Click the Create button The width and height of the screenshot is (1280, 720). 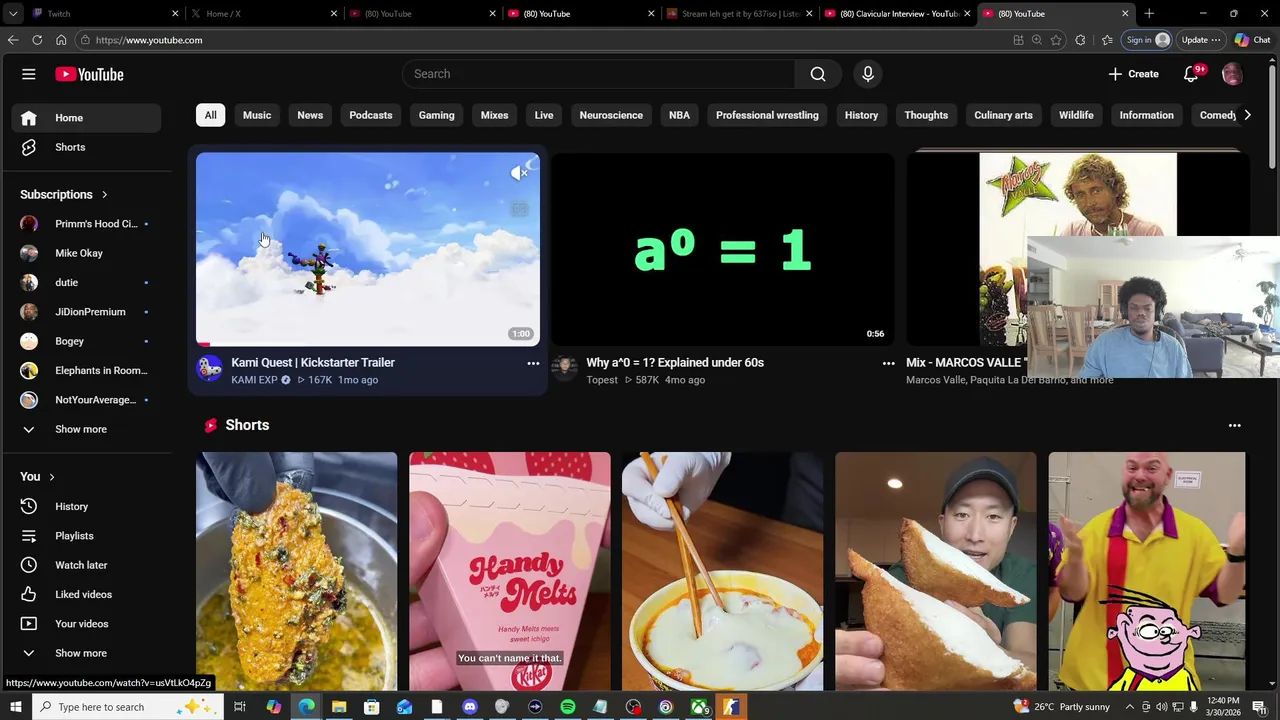point(1133,74)
